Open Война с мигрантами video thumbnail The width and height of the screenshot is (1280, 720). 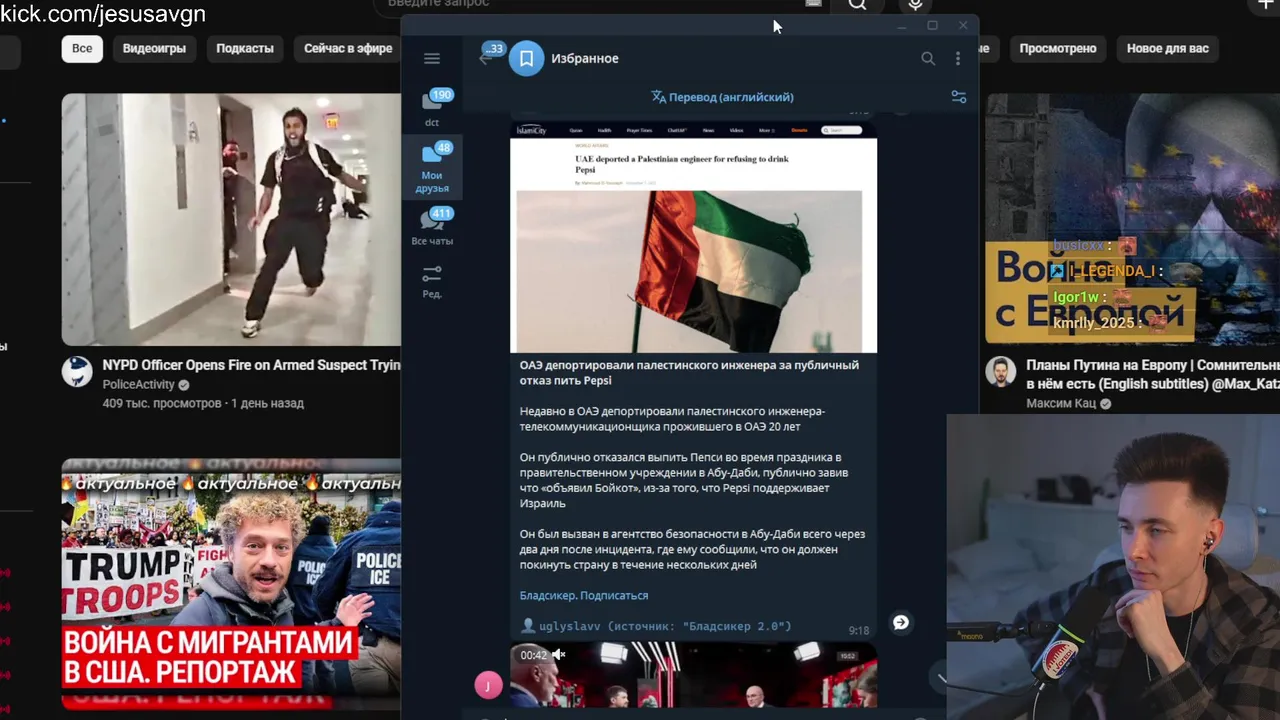coord(231,584)
